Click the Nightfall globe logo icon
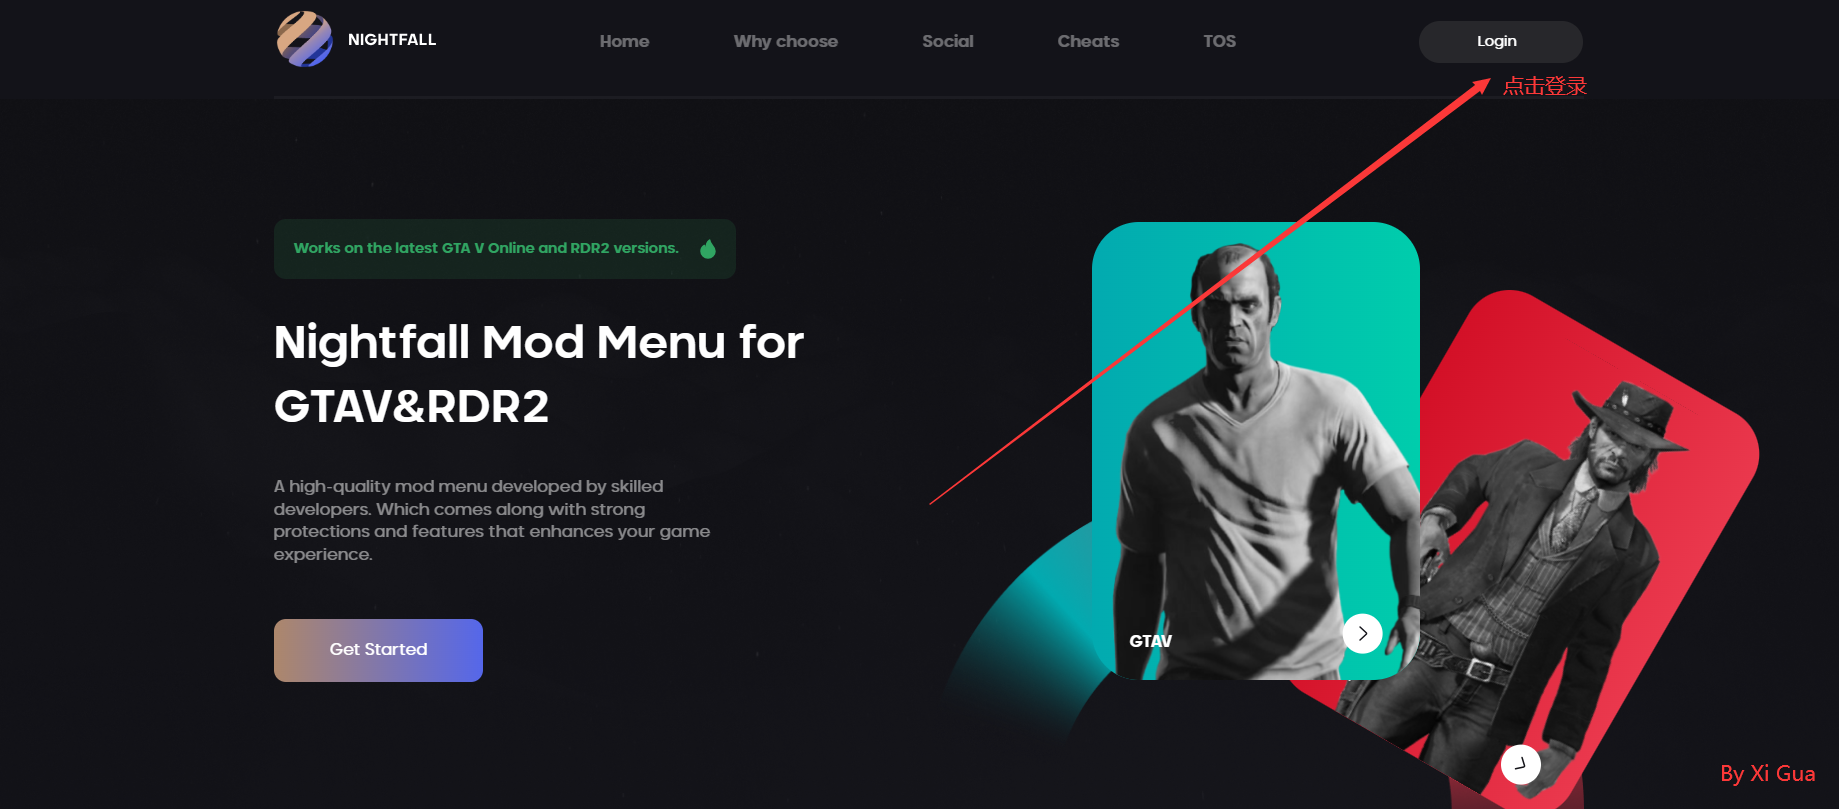 tap(304, 40)
